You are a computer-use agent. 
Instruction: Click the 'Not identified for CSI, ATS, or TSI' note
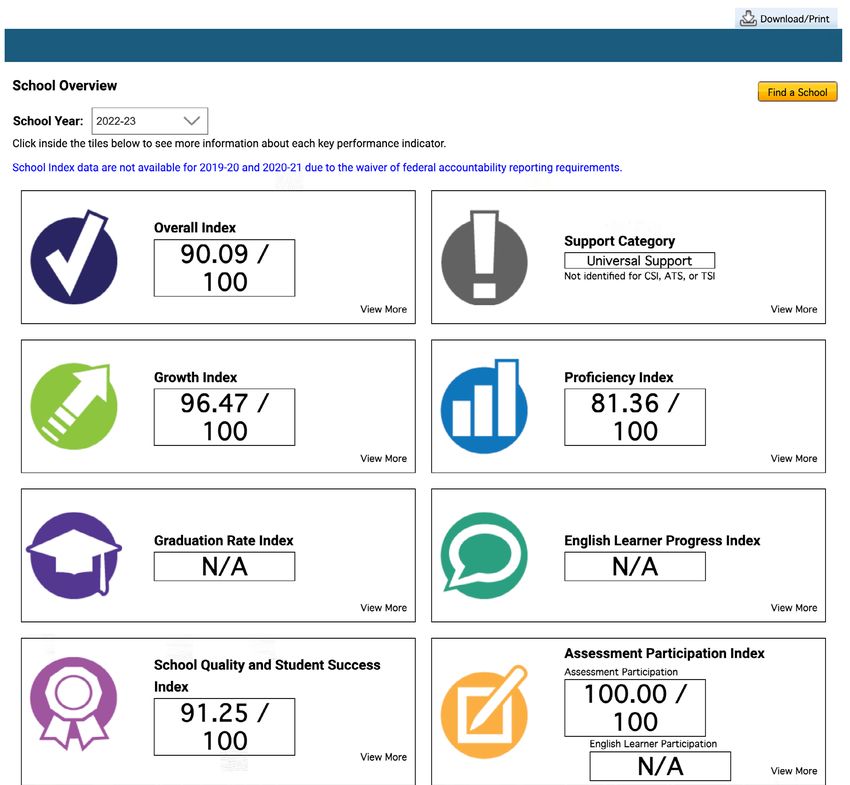pyautogui.click(x=640, y=276)
